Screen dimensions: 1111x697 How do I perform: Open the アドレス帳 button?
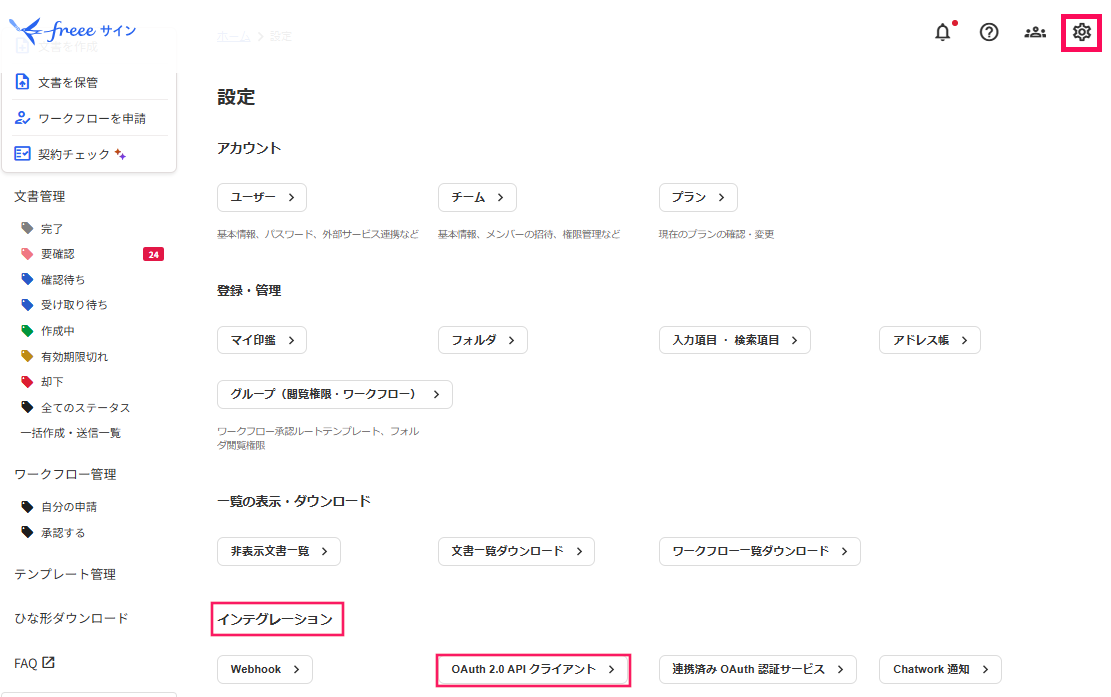pos(930,340)
